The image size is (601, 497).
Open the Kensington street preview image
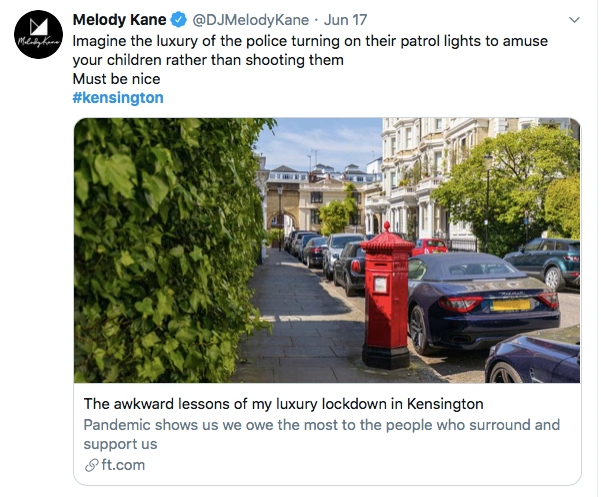327,250
